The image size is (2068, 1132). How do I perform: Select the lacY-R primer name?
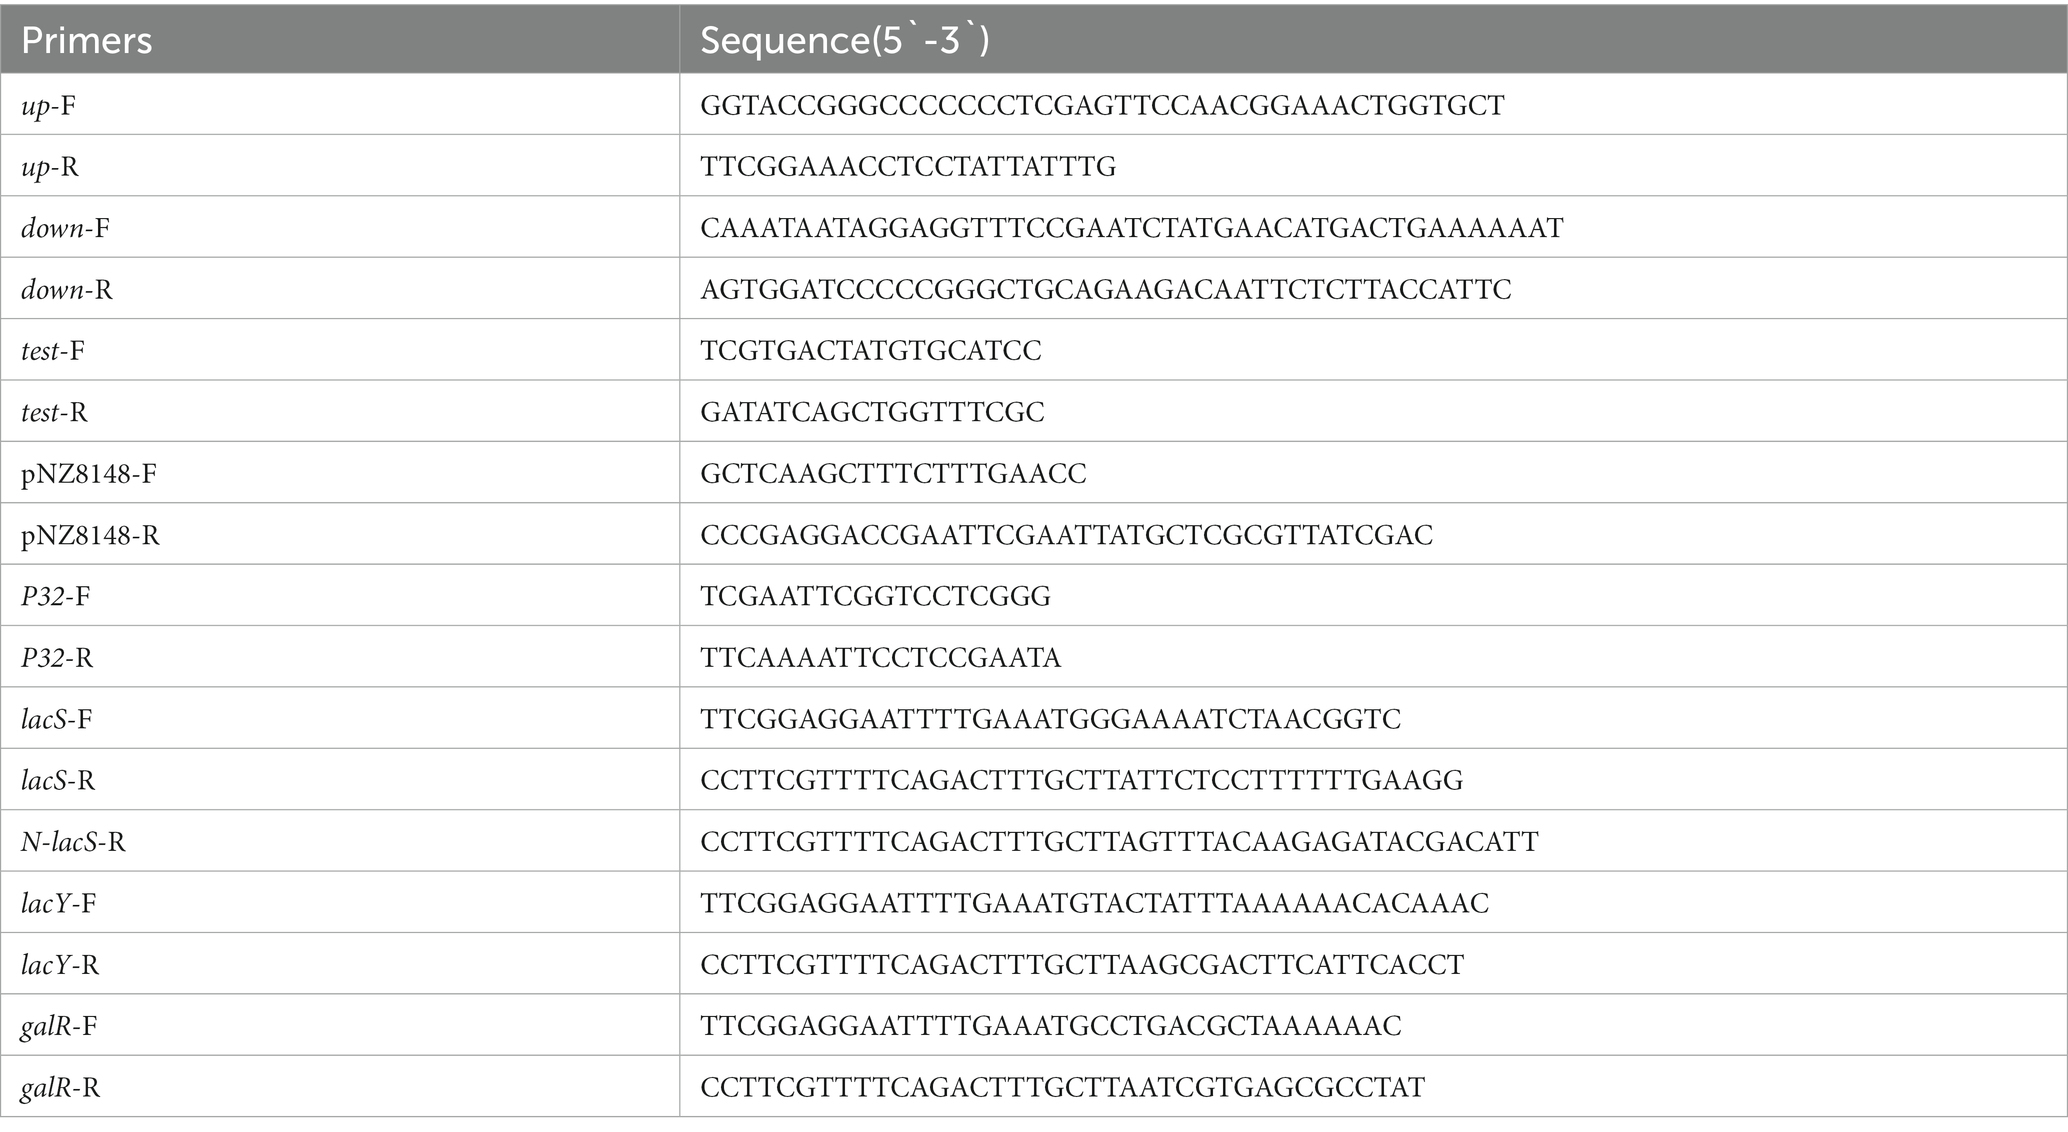(60, 965)
